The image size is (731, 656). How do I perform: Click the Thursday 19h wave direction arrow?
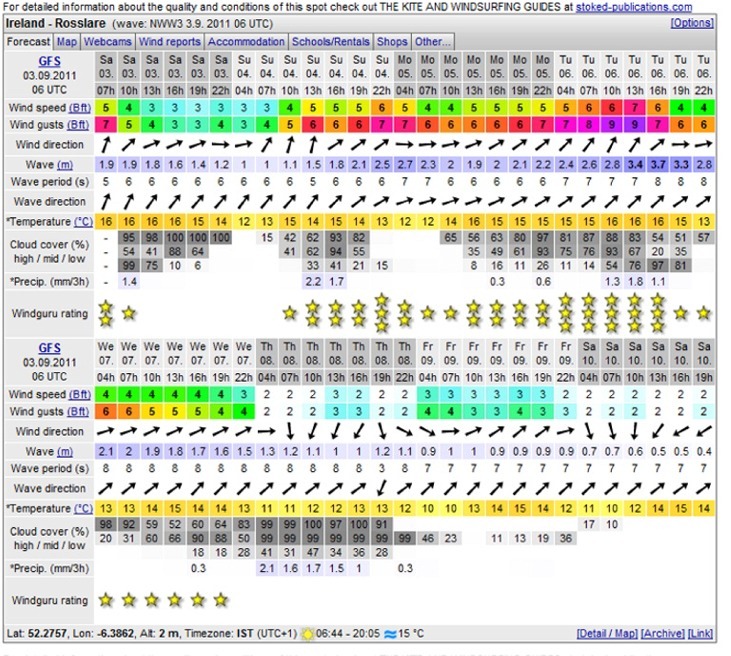coord(382,488)
